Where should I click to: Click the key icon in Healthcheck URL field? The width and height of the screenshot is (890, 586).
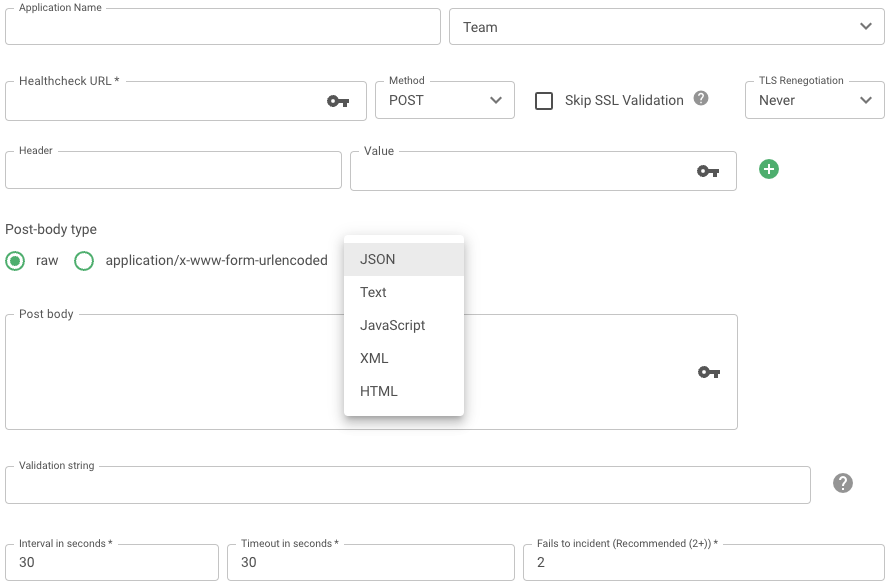click(x=338, y=102)
